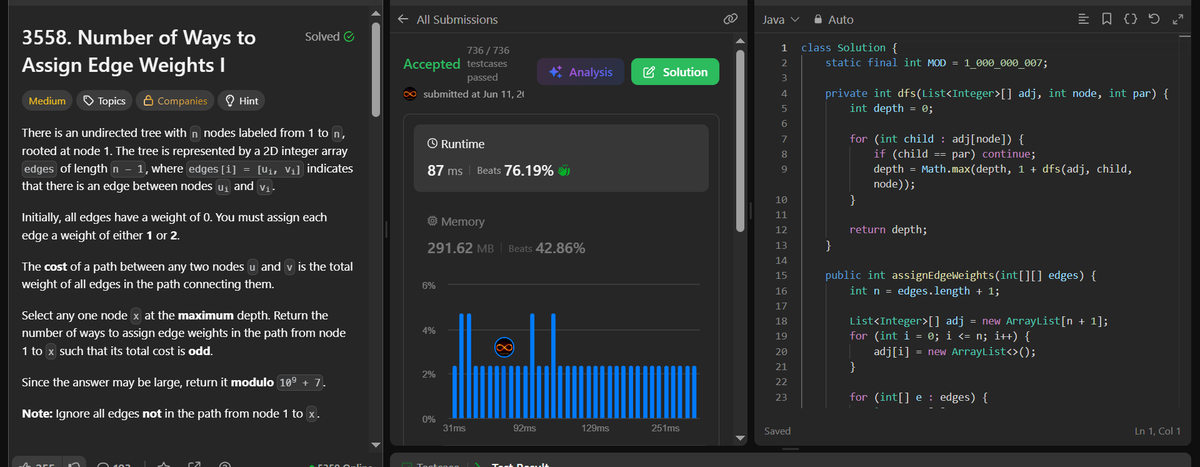
Task: Open the locked Companies tag
Action: click(x=175, y=100)
